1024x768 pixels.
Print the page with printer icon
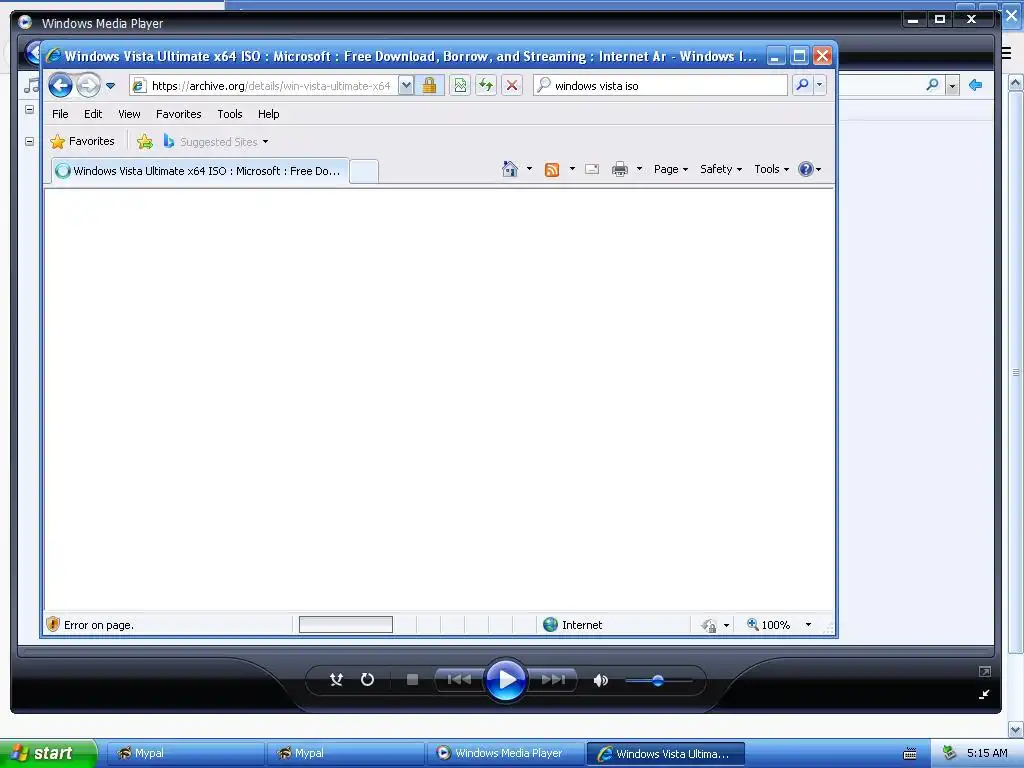(x=620, y=170)
